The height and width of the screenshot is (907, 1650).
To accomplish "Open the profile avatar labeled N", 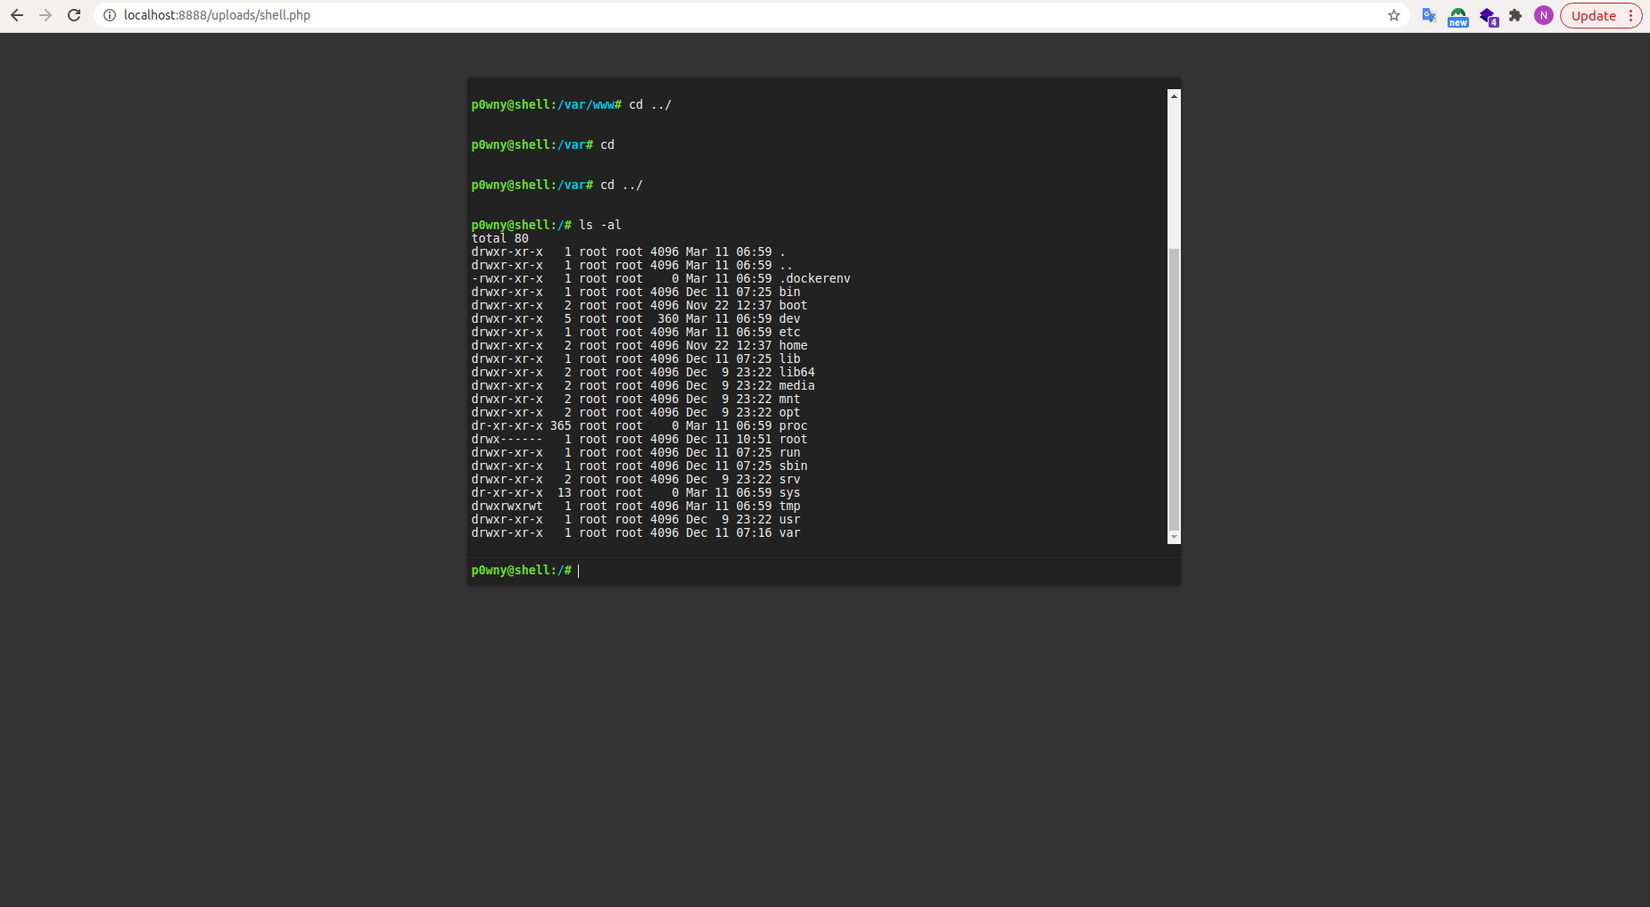I will click(1544, 15).
